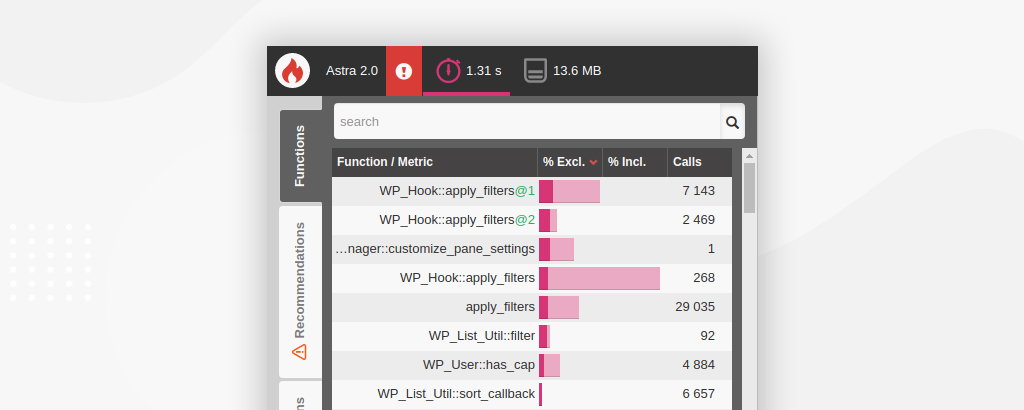Viewport: 1024px width, 410px height.
Task: Select the …nager::customize_pane_settings row
Action: [532, 249]
